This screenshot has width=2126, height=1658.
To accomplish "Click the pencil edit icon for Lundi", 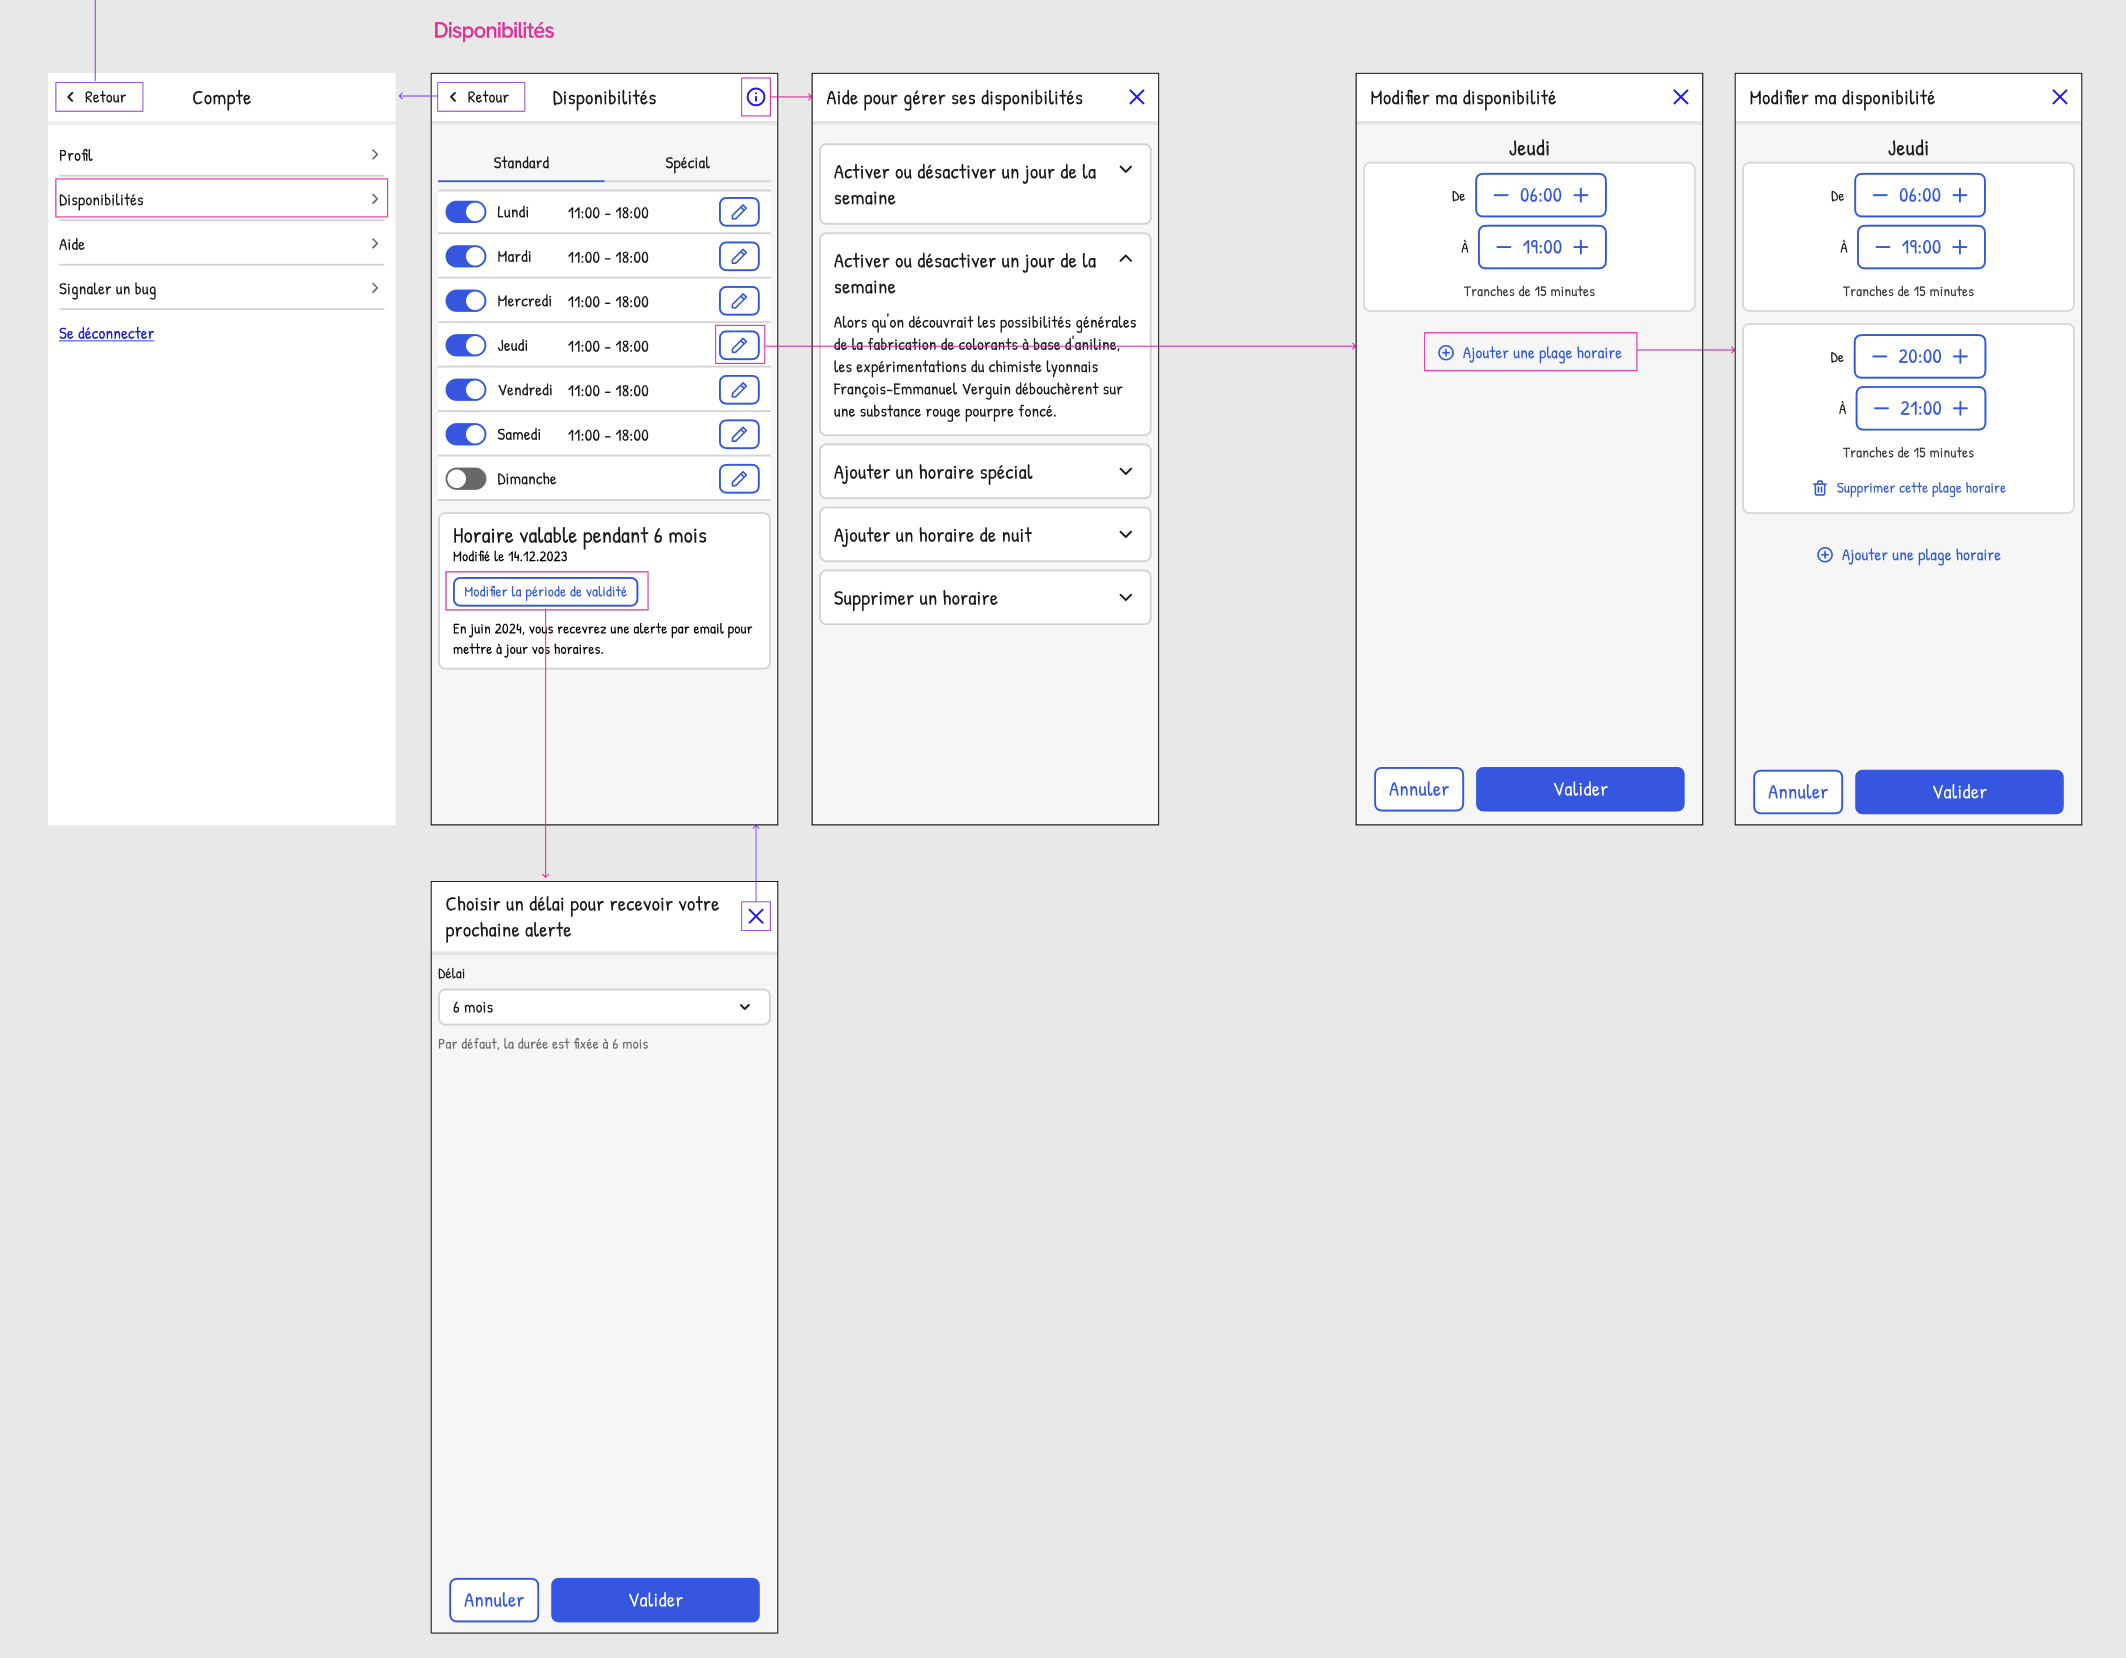I will click(739, 212).
